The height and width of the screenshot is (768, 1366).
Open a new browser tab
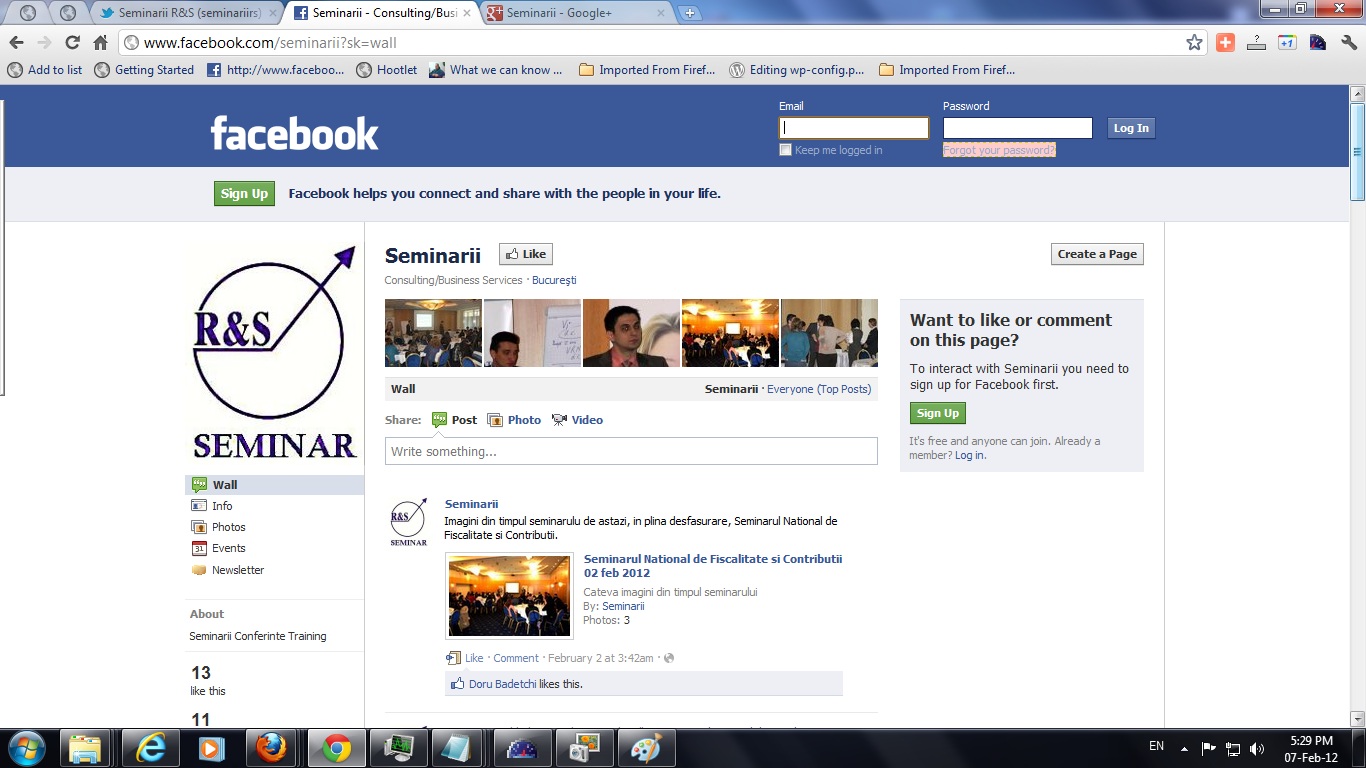[x=689, y=13]
